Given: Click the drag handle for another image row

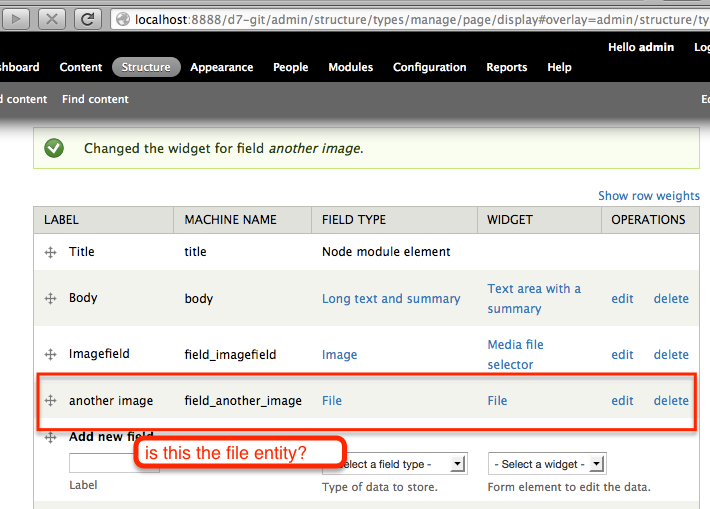Looking at the screenshot, I should [50, 400].
